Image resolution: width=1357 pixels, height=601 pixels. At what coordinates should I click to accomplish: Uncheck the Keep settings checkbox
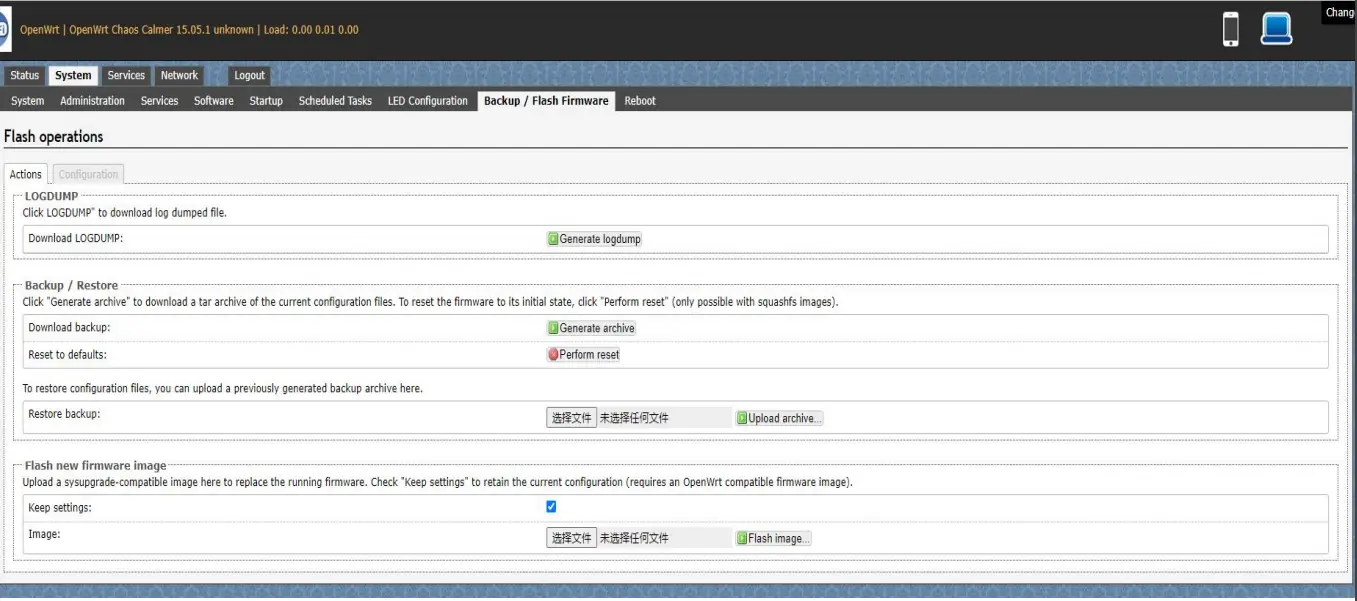(x=551, y=507)
